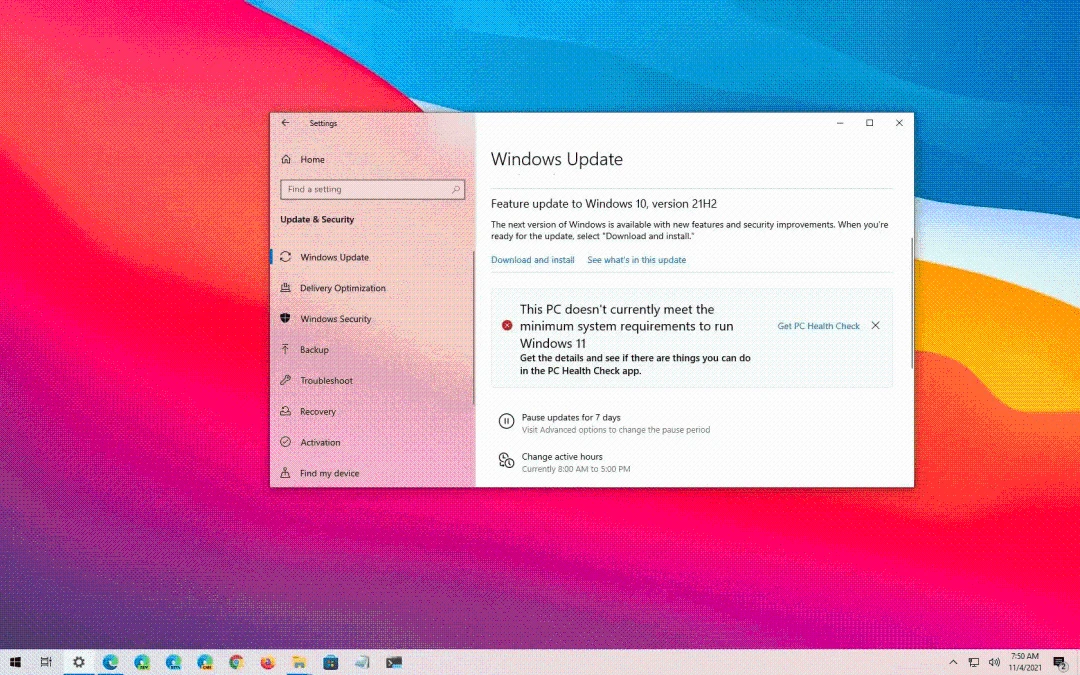1080x675 pixels.
Task: Click the Backup upward arrow icon
Action: pos(285,349)
